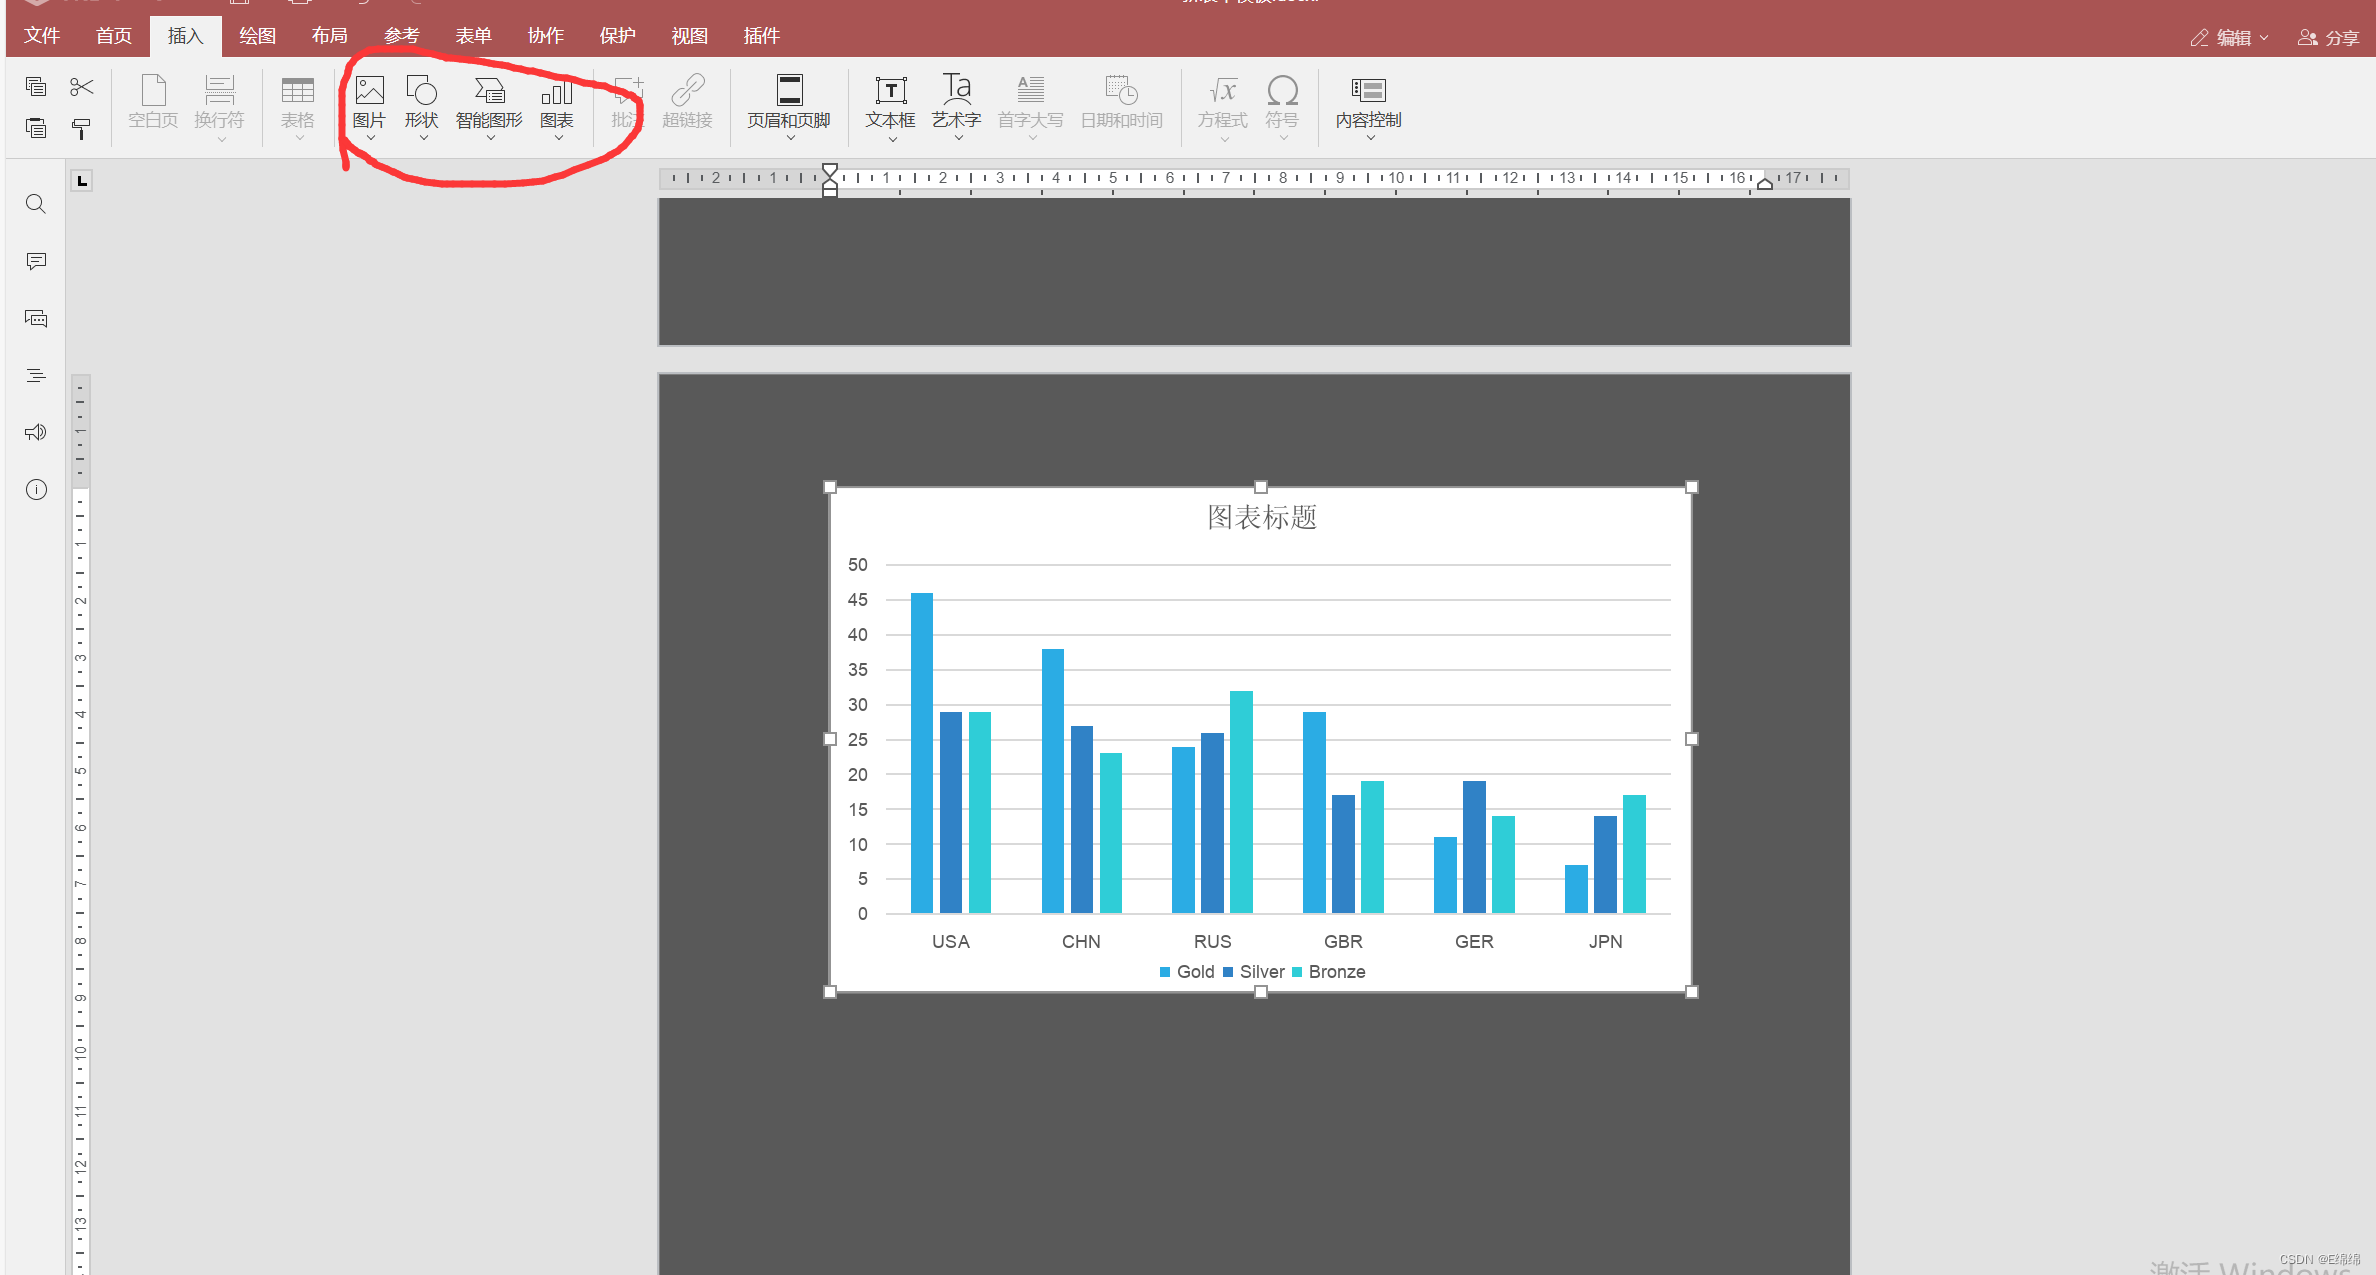Open the 编辑 editing mode dropdown
The width and height of the screenshot is (2376, 1275).
(2229, 38)
